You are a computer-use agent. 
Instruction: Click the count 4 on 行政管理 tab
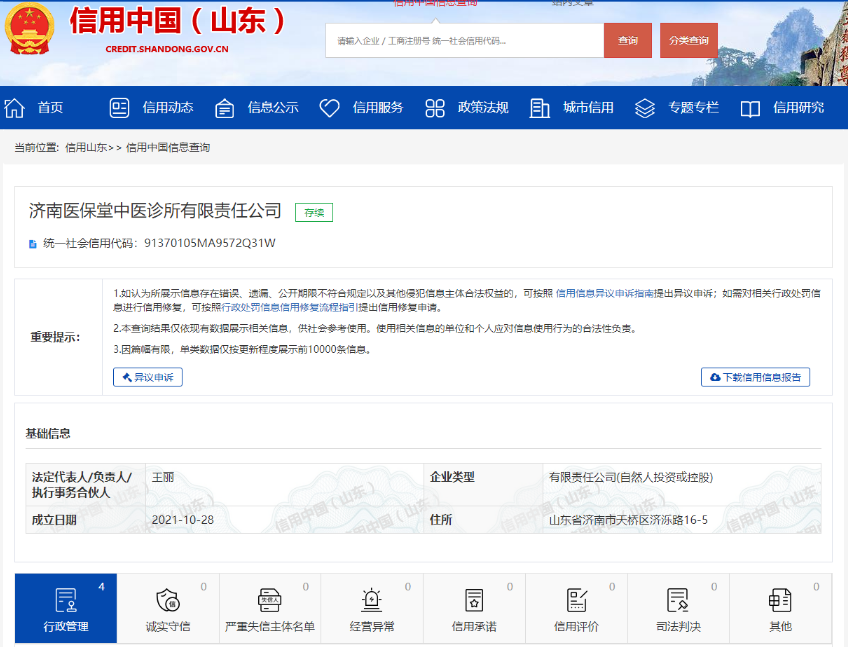coord(102,587)
